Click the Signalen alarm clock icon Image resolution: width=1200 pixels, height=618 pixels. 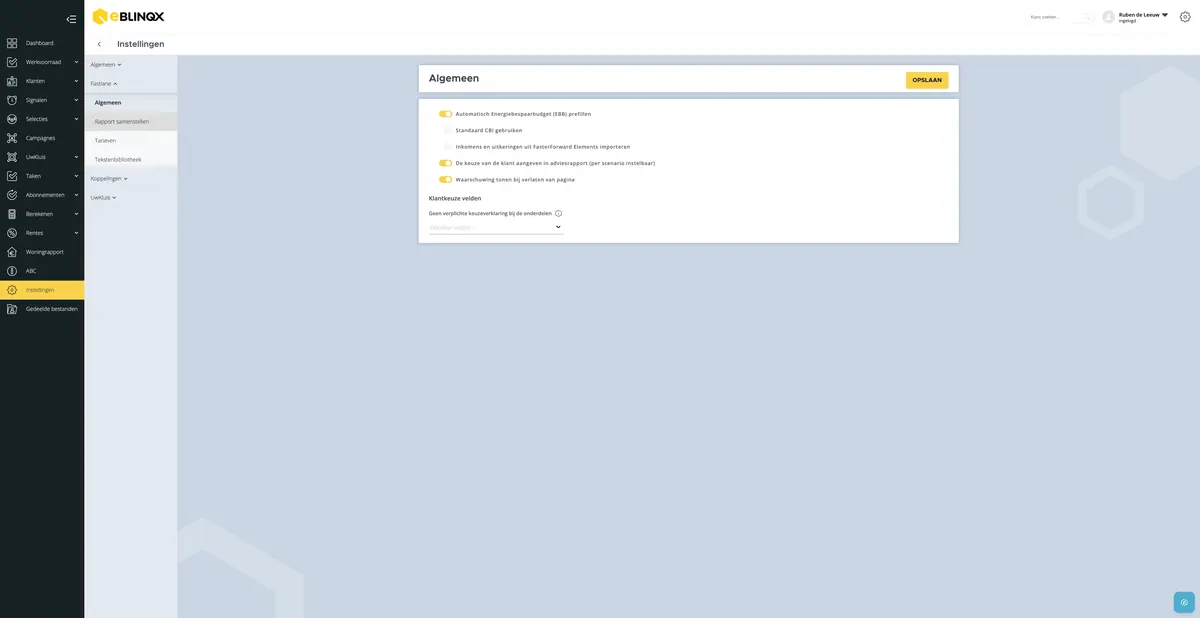(11, 100)
